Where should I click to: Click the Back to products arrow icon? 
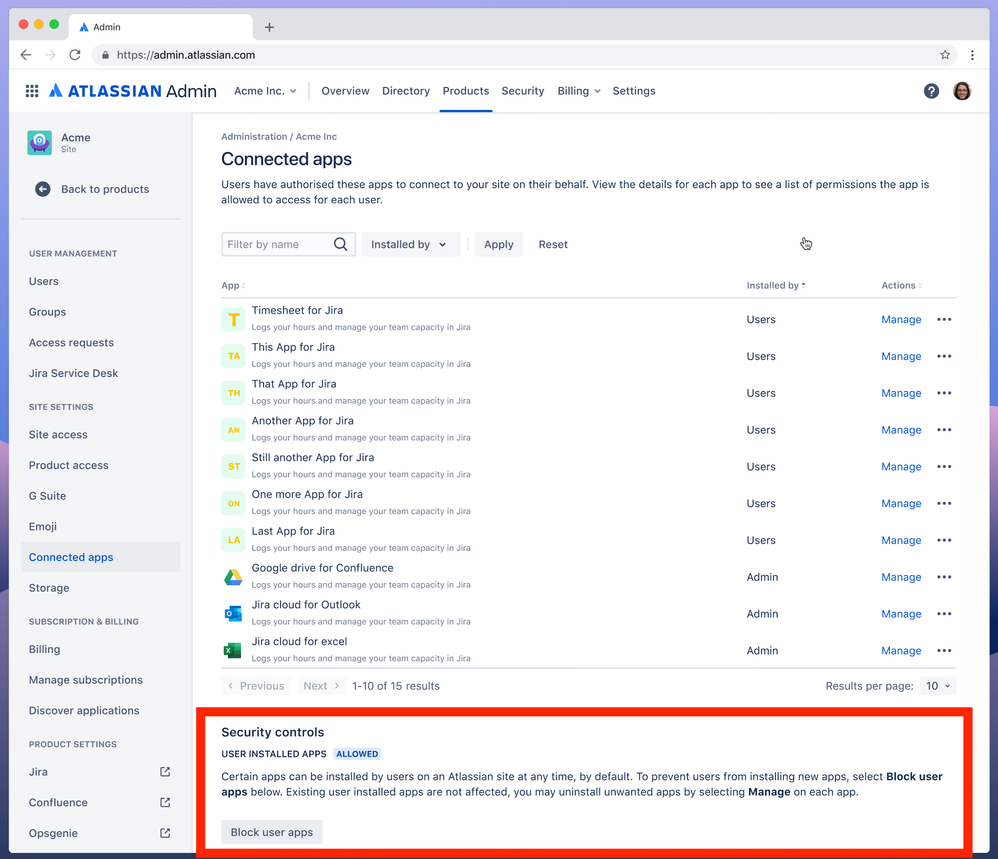click(42, 189)
